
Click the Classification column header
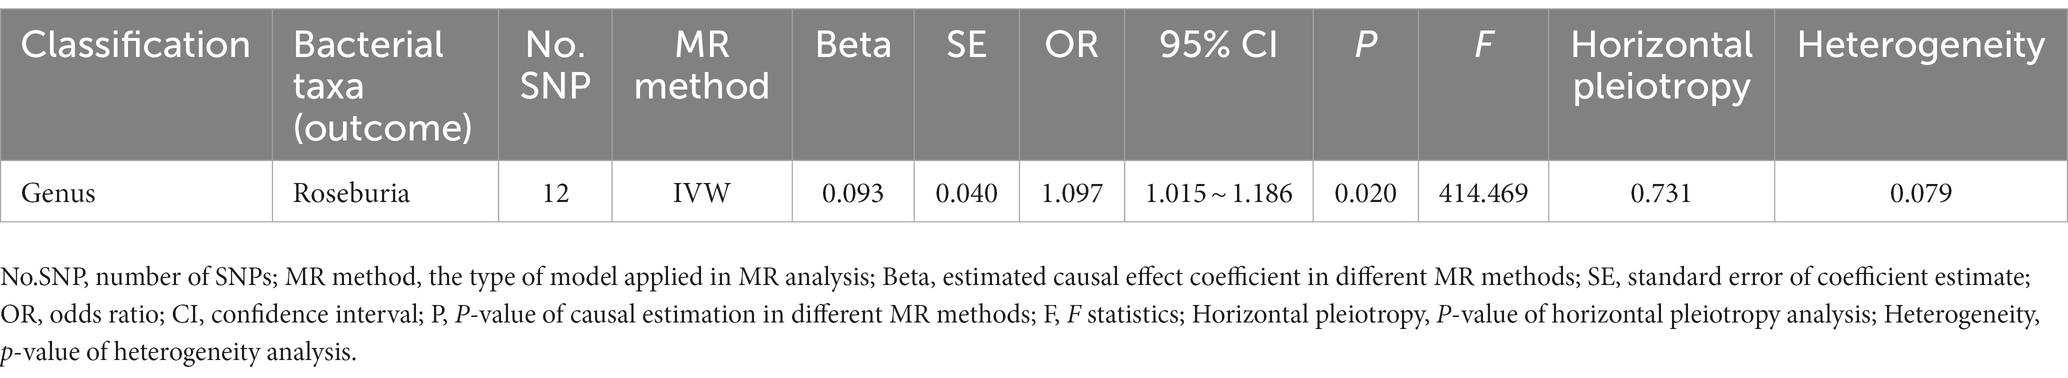coord(136,46)
